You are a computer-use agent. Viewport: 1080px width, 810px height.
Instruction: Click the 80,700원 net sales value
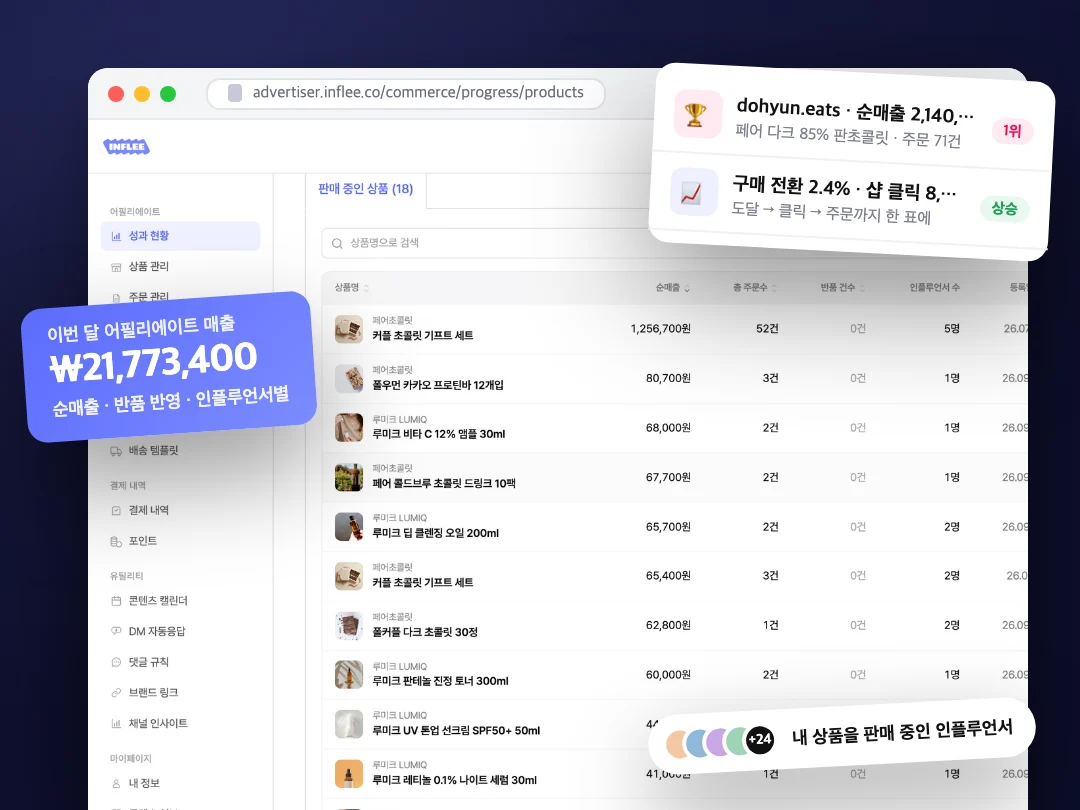click(668, 378)
